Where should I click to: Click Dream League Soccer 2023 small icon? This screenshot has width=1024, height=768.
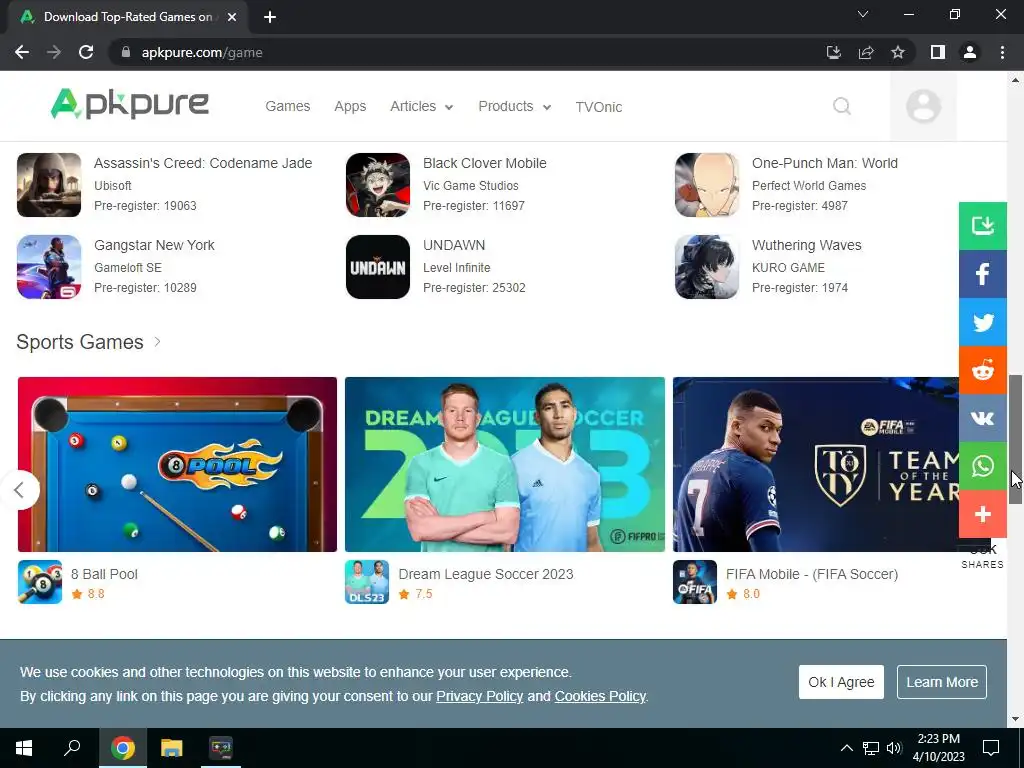pos(367,582)
